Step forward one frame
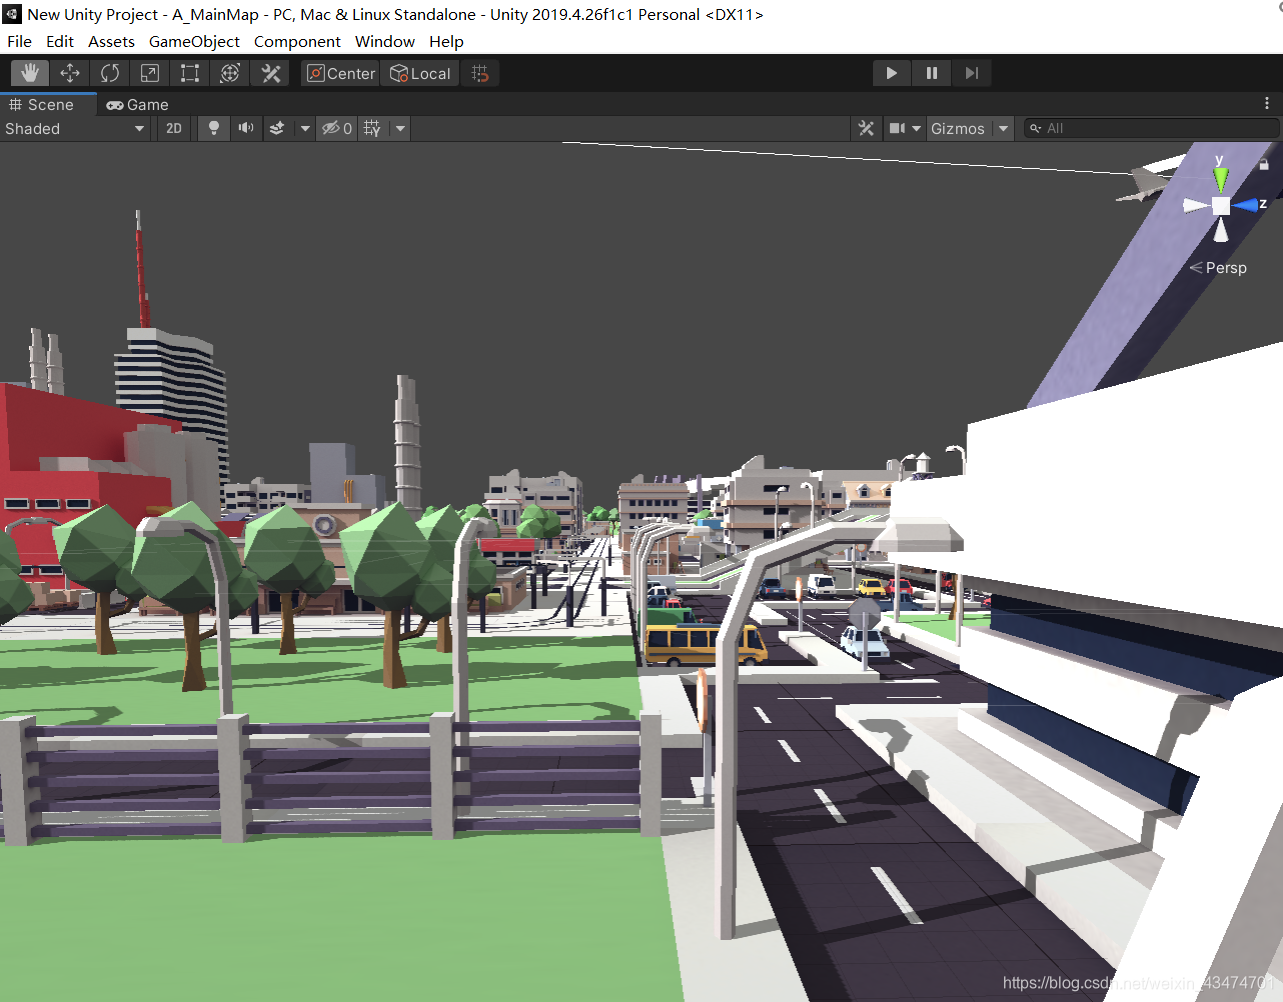Viewport: 1283px width, 1002px height. pyautogui.click(x=971, y=73)
